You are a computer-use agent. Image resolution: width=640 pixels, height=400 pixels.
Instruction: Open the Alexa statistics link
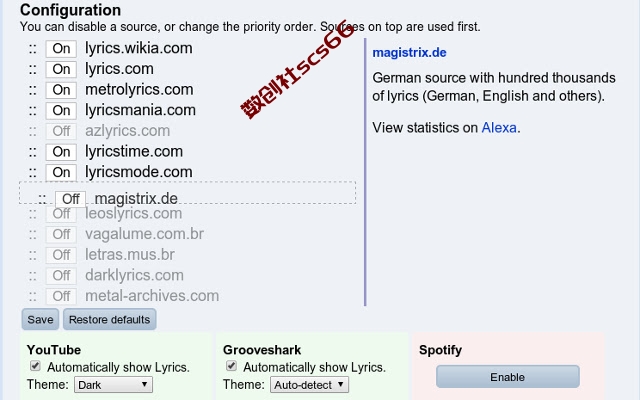(499, 128)
